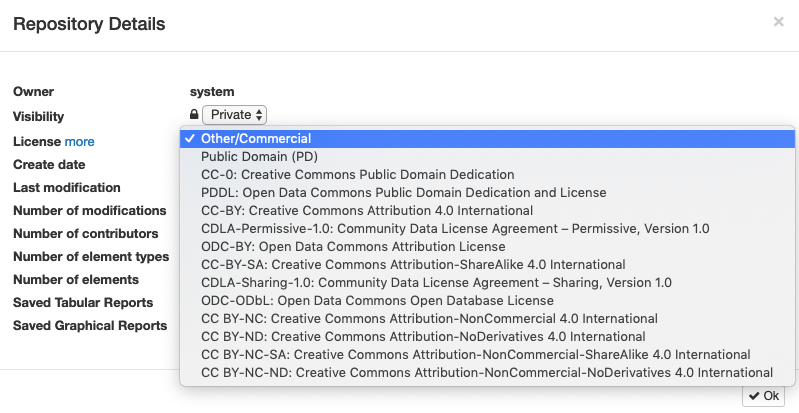The image size is (799, 413).
Task: Pick CC BY-NC-SA NonCommercial-ShareAlike license
Action: point(487,354)
